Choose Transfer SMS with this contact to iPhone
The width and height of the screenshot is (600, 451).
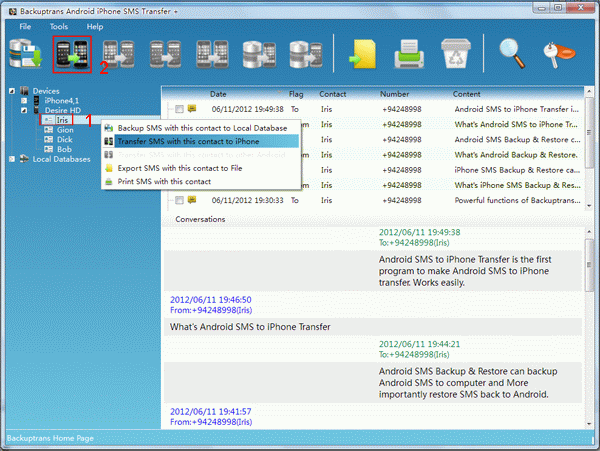click(201, 141)
